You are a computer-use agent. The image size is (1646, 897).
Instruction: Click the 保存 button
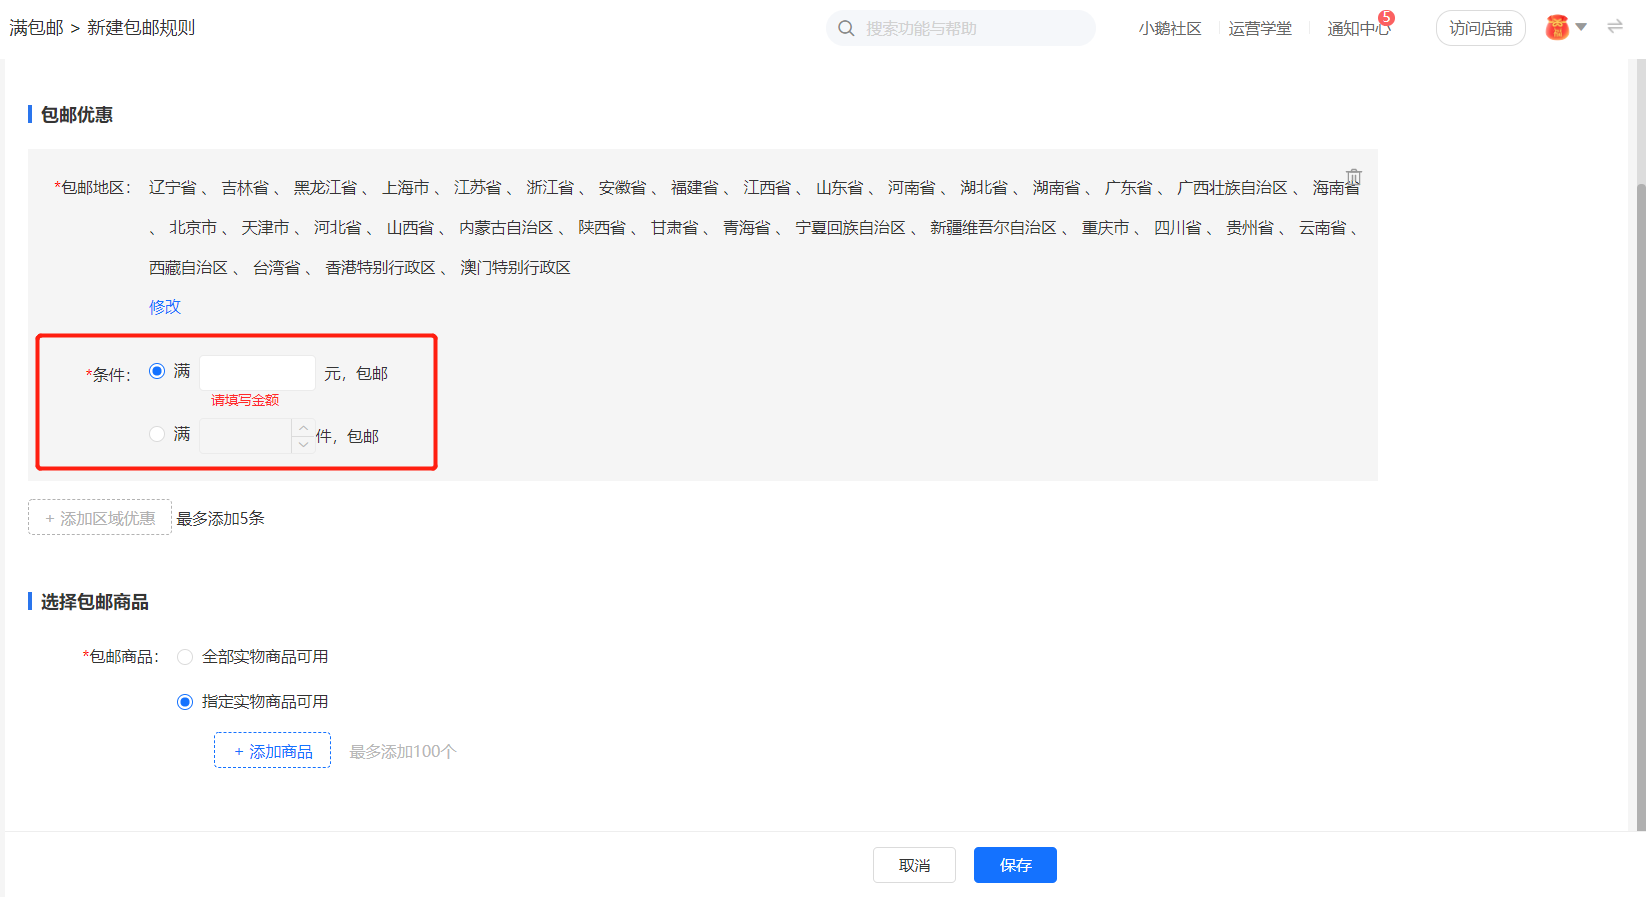(1015, 865)
